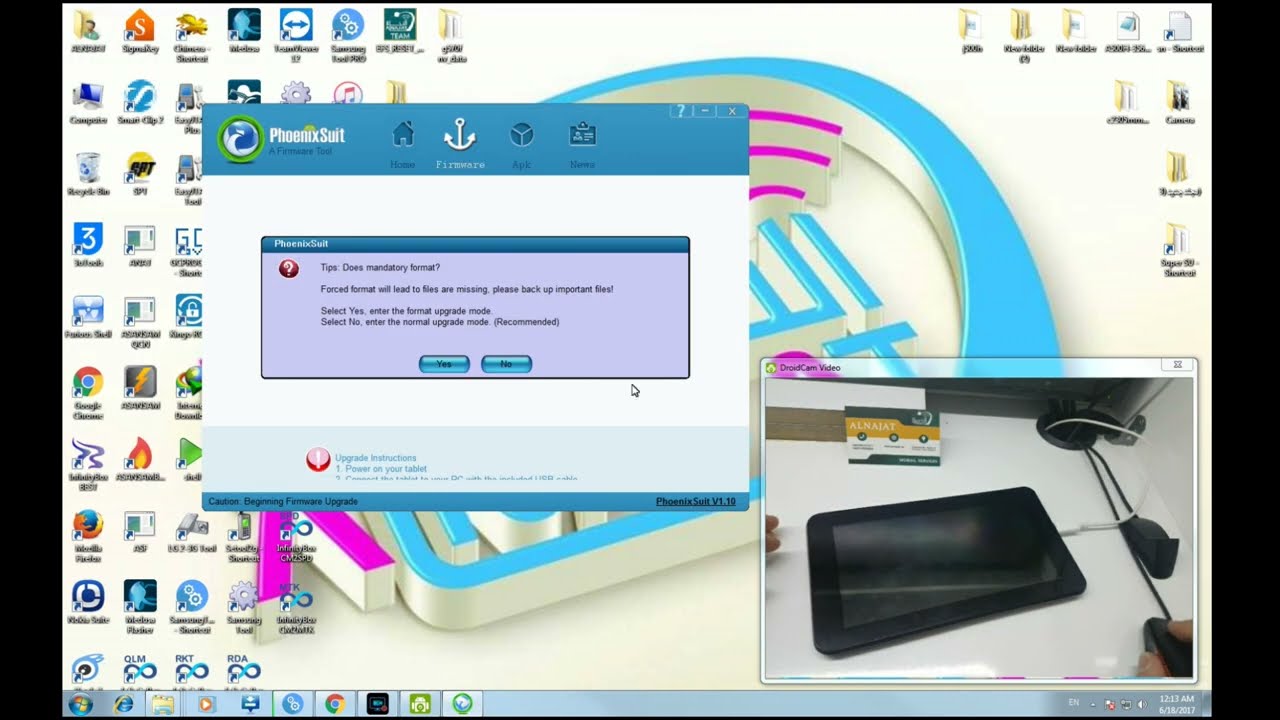Select the InfinityBox BEST desktop icon
This screenshot has height=720, width=1280.
click(88, 465)
